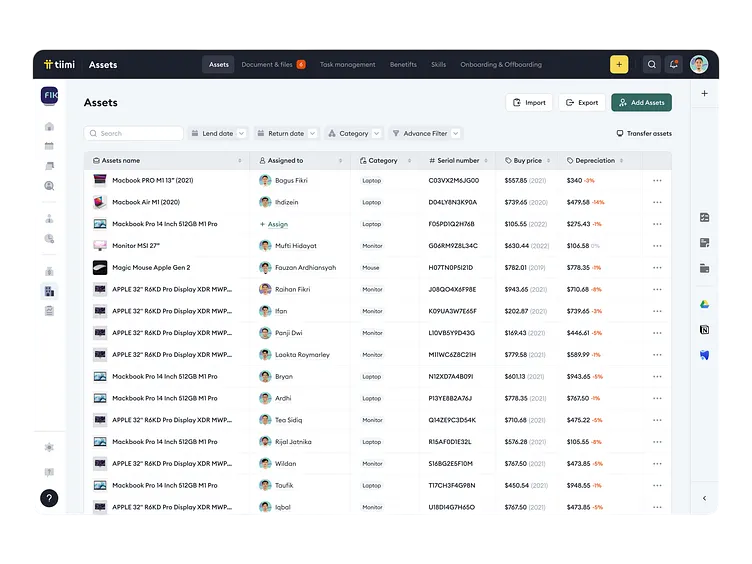Viewport: 752px width, 564px height.
Task: Click the search magnifier icon in top bar
Action: click(652, 64)
